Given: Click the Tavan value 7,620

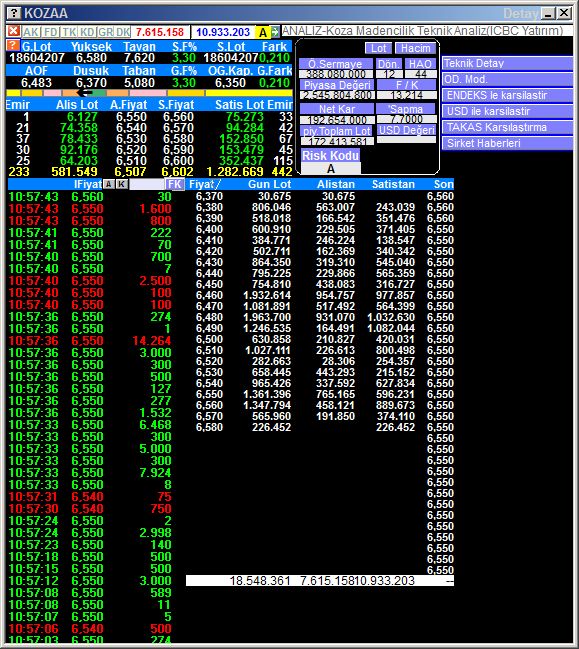Looking at the screenshot, I should pyautogui.click(x=139, y=58).
